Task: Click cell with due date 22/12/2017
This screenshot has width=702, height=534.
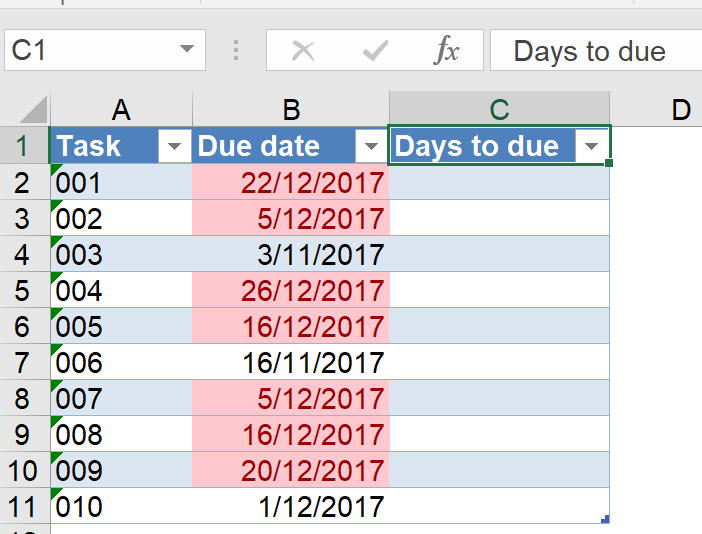Action: [x=291, y=182]
